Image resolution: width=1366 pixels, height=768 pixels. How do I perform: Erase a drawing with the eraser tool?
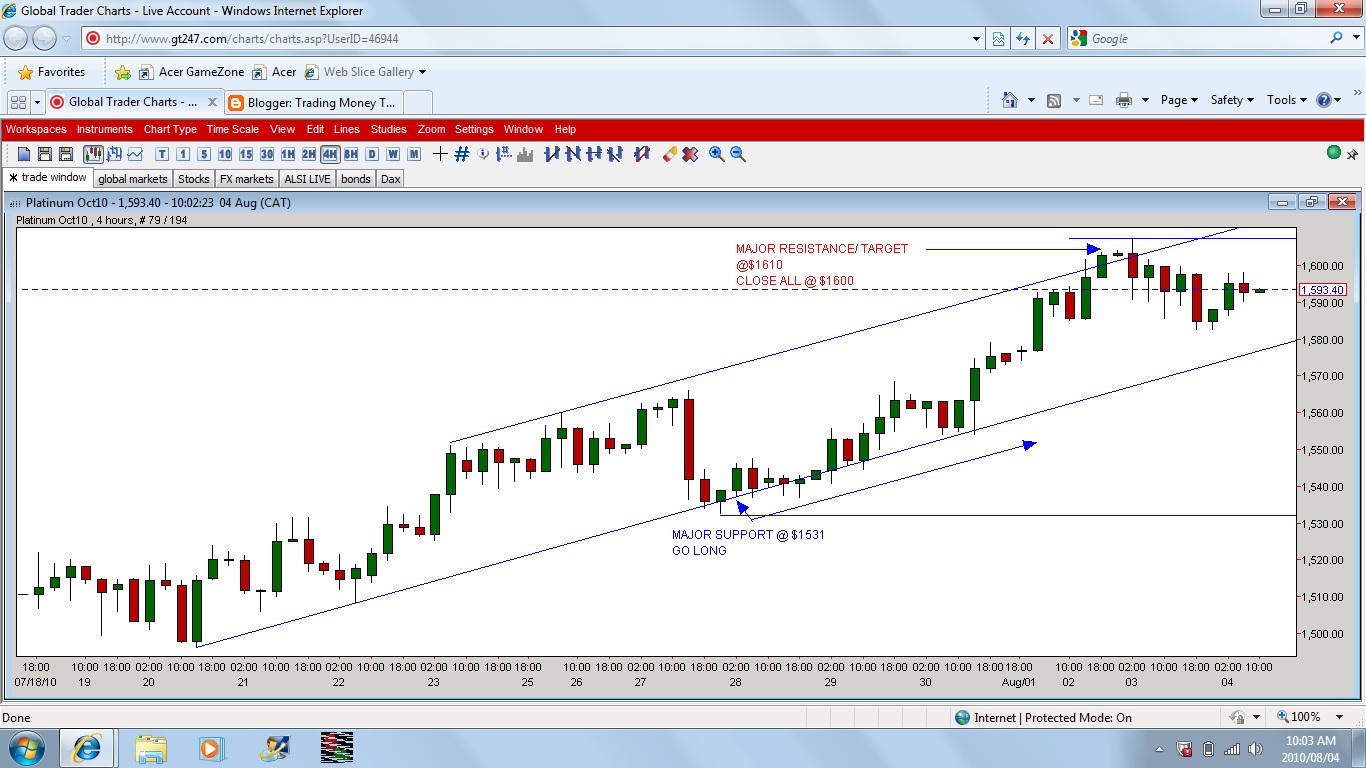[668, 154]
